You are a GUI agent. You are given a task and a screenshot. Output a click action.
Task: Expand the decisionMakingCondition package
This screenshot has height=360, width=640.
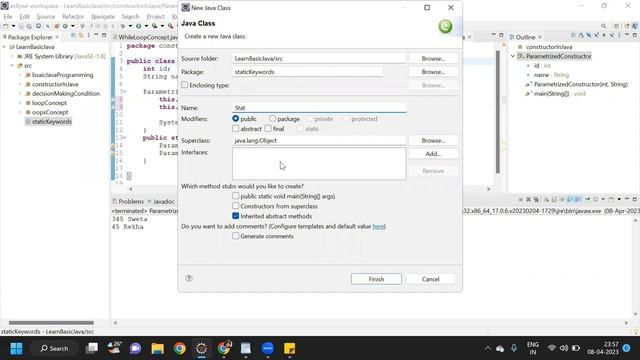click(x=20, y=93)
